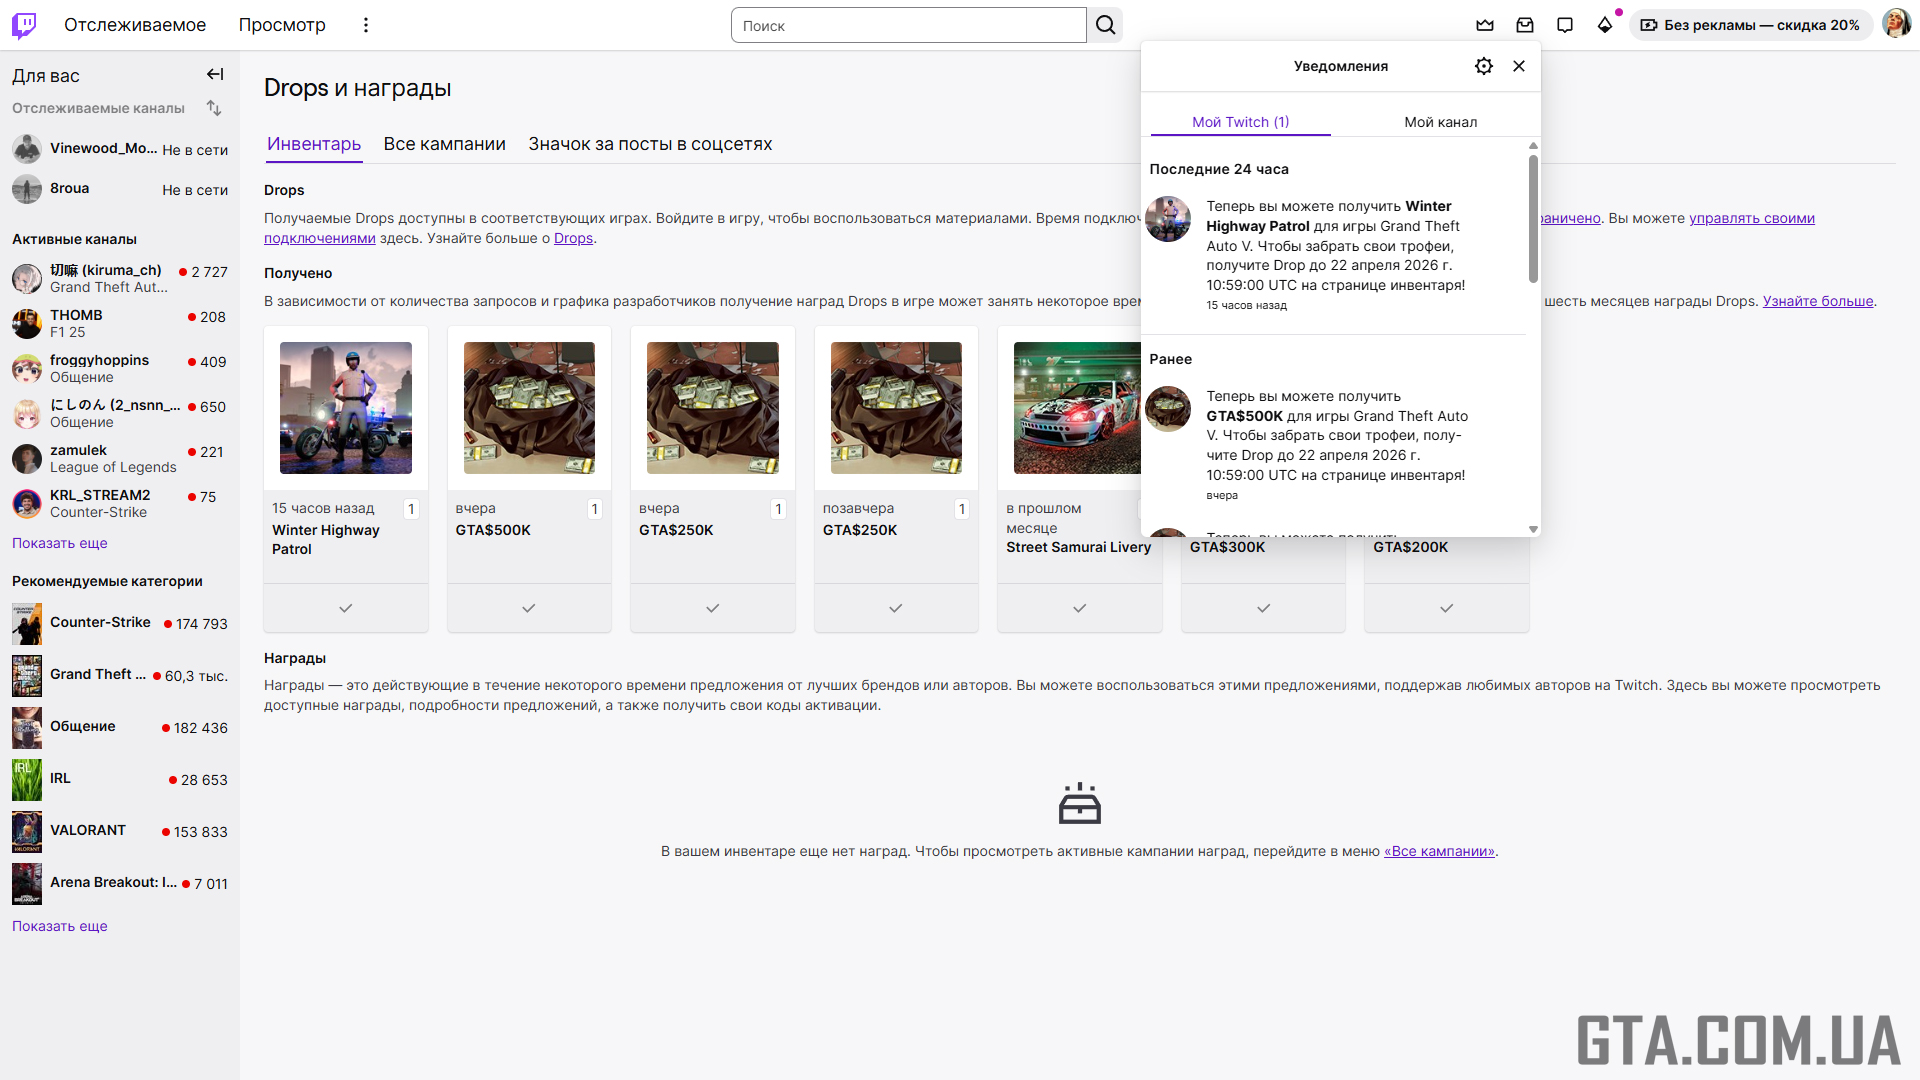Click the Twitch logo home icon
Image resolution: width=1920 pixels, height=1080 pixels.
click(24, 25)
